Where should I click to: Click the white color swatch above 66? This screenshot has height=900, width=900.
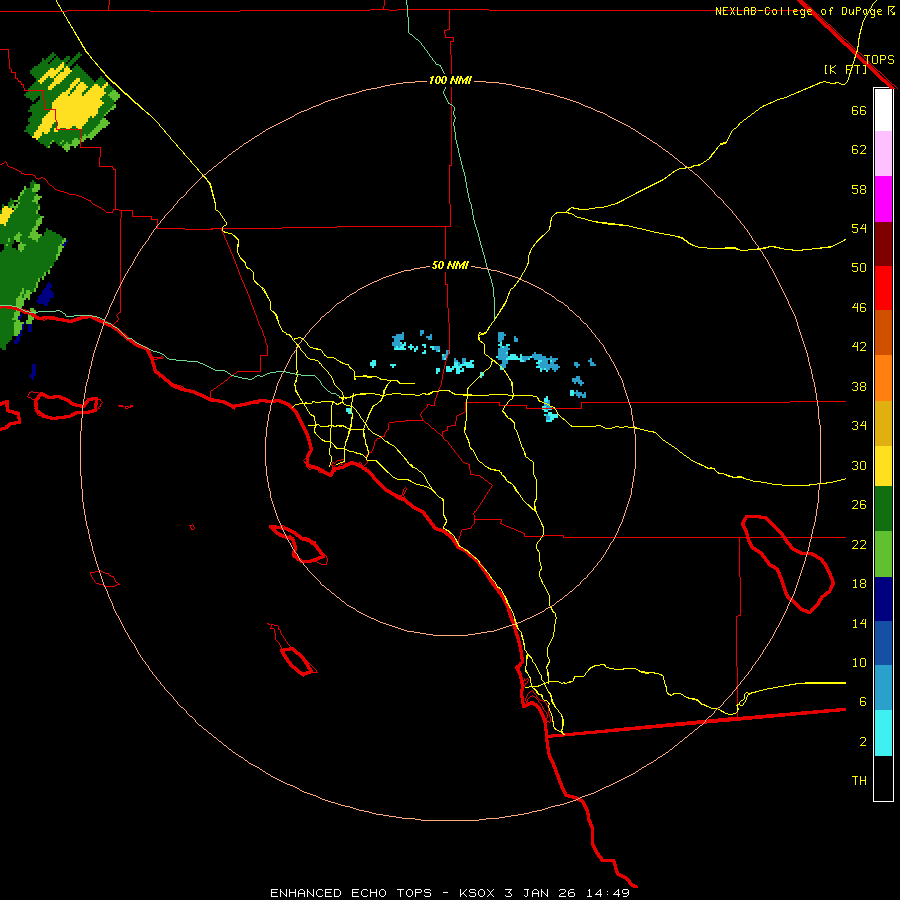coord(883,110)
